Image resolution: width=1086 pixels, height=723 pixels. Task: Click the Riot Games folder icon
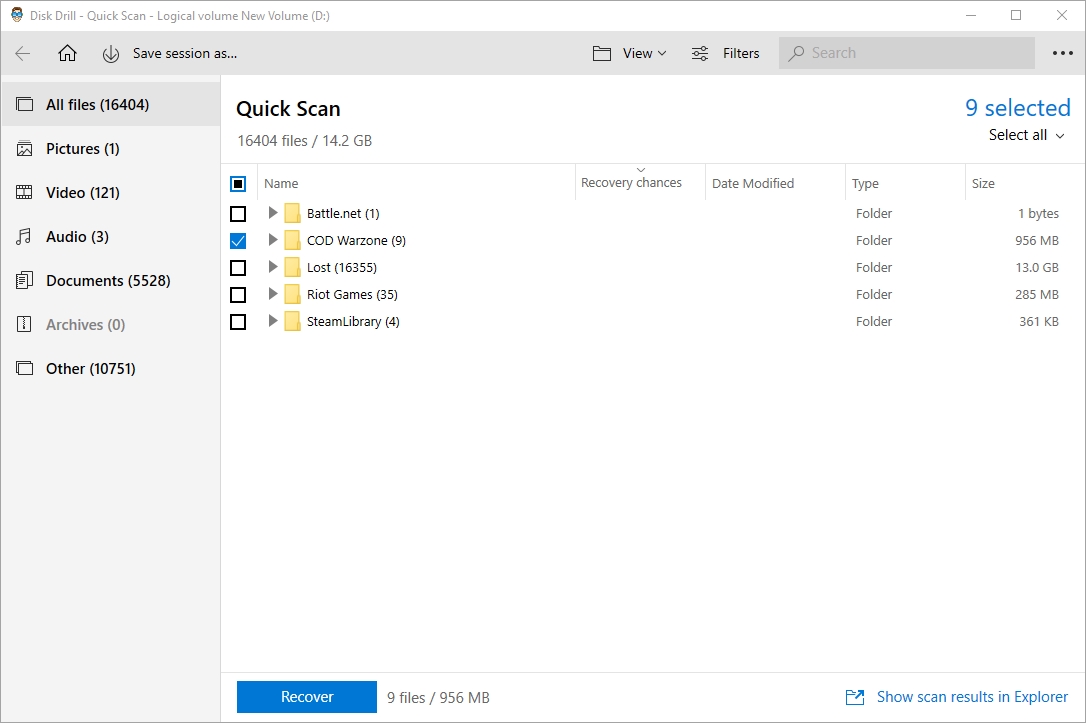coord(292,294)
